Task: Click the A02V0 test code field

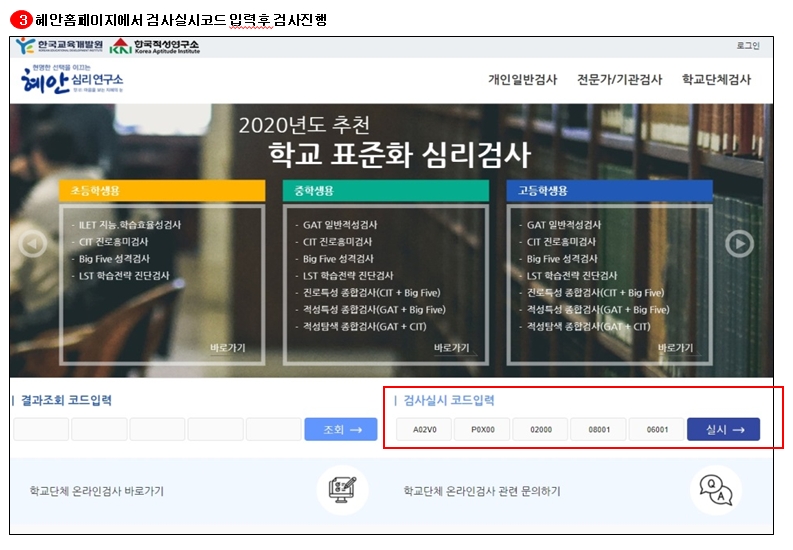Action: [424, 429]
